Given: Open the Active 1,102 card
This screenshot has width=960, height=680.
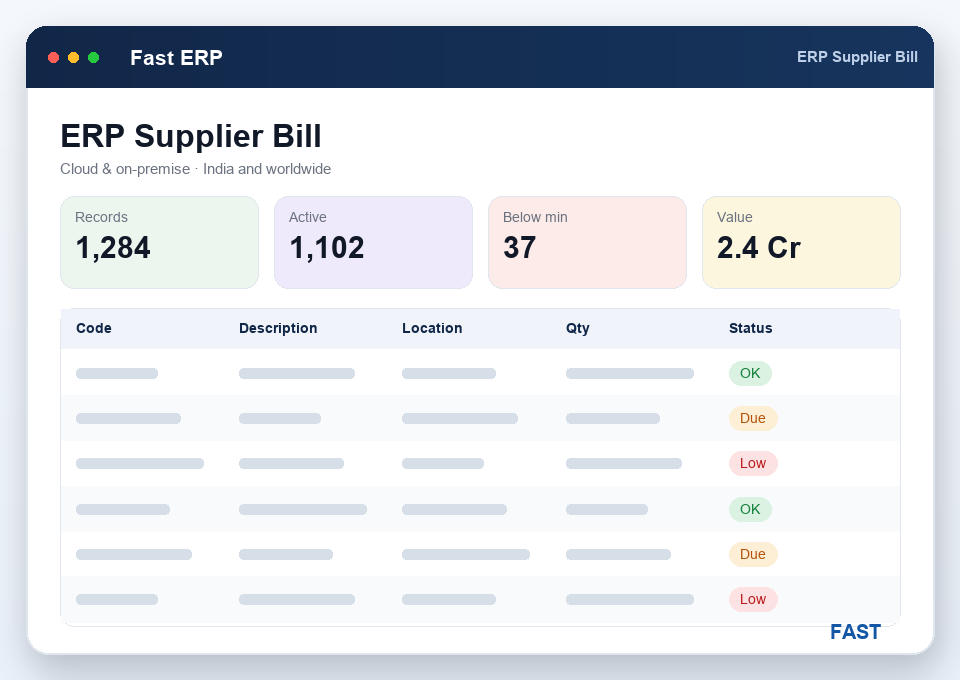Looking at the screenshot, I should (x=373, y=242).
